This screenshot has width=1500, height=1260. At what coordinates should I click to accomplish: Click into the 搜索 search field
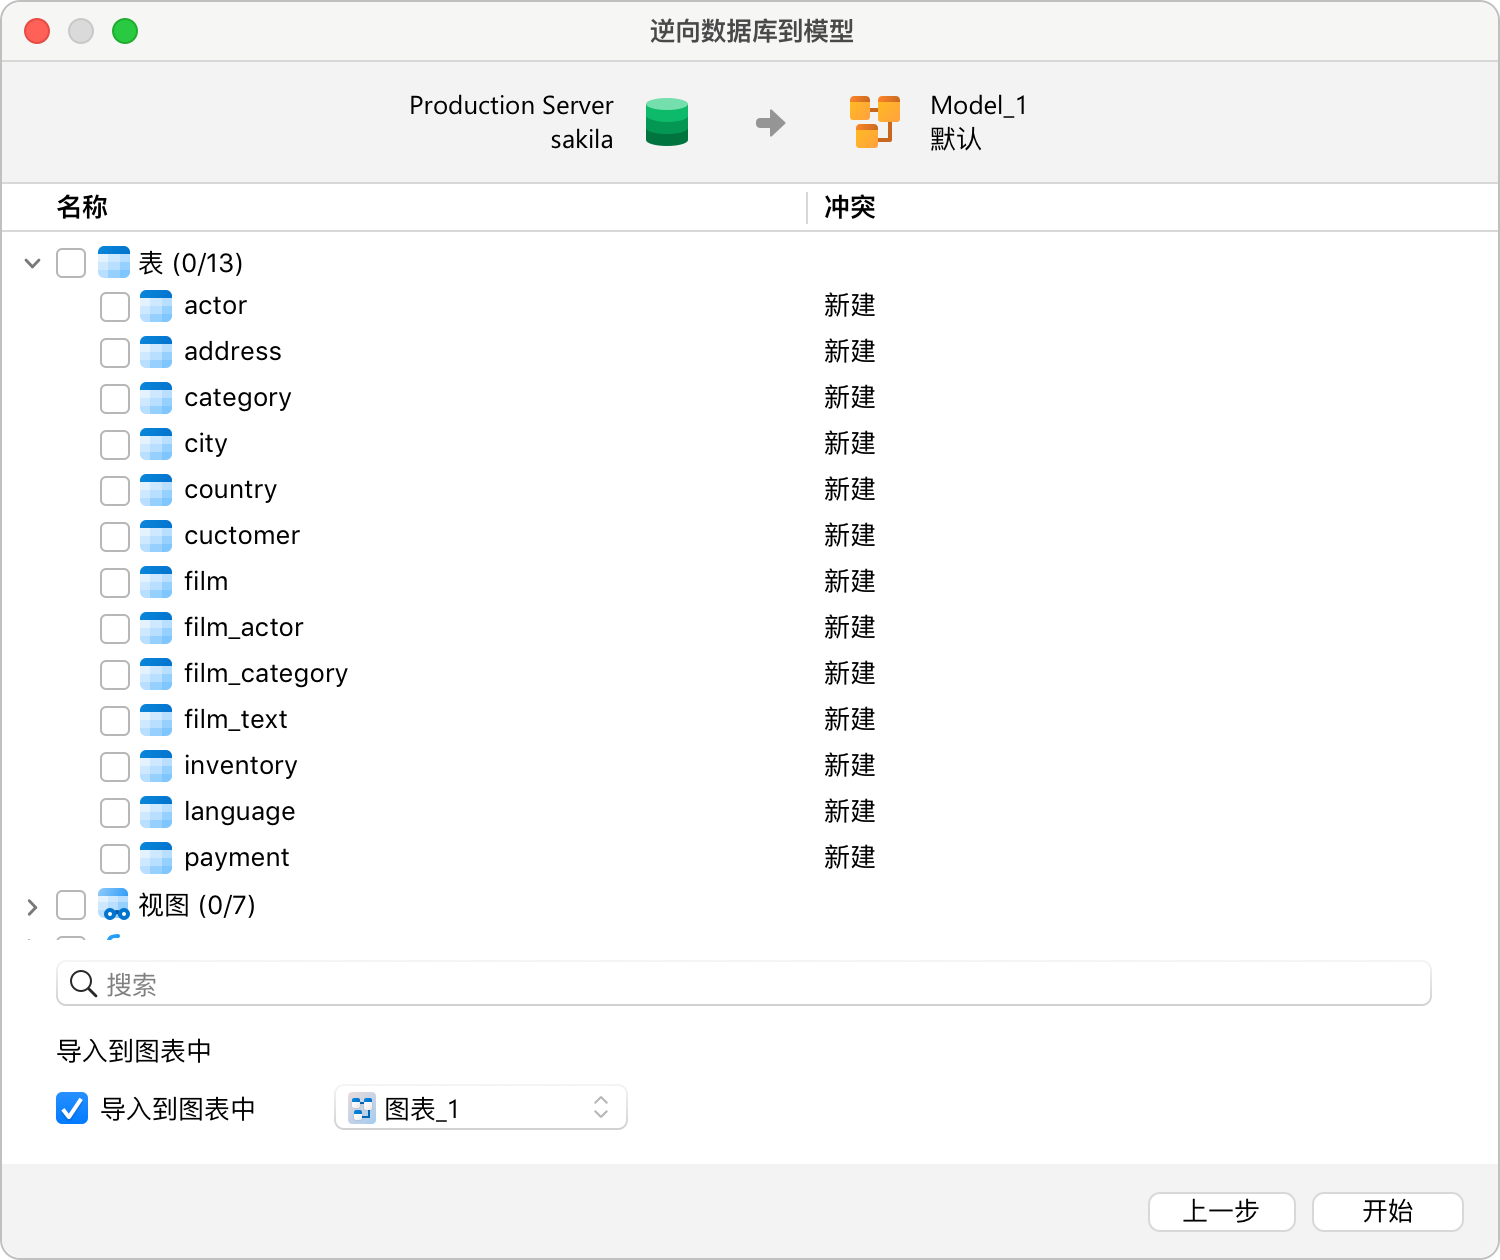[x=744, y=984]
